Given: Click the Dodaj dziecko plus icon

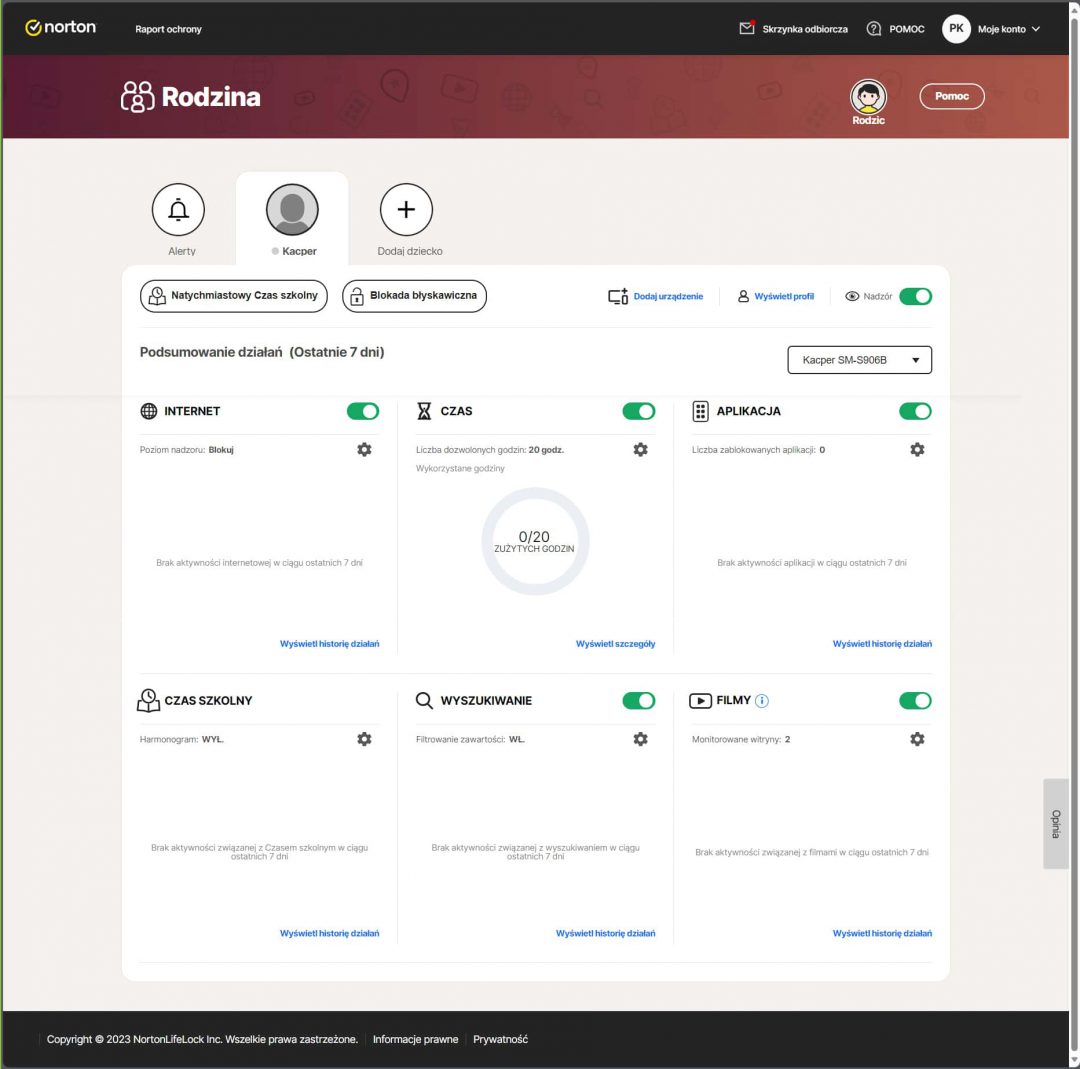Looking at the screenshot, I should (406, 209).
